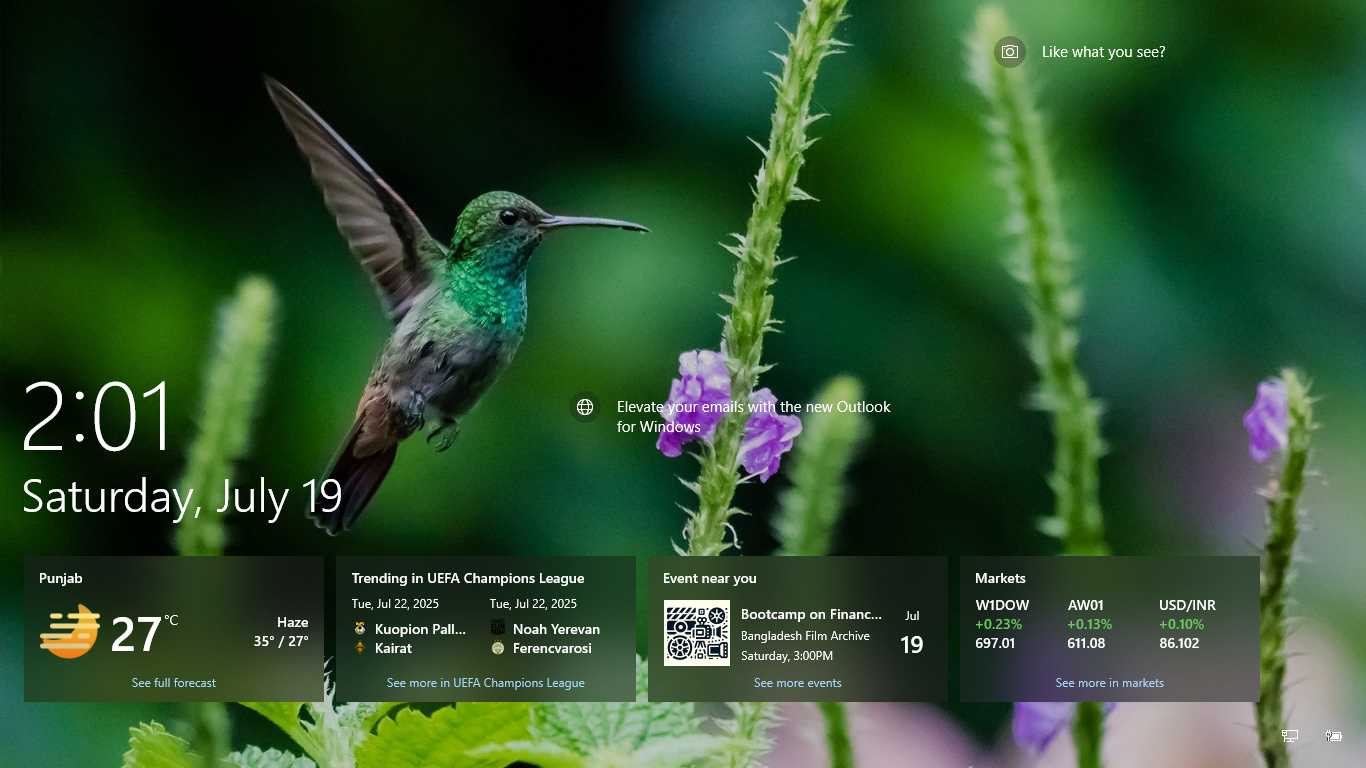
Task: Click the 'Saturday, July 19' date
Action: coord(182,496)
